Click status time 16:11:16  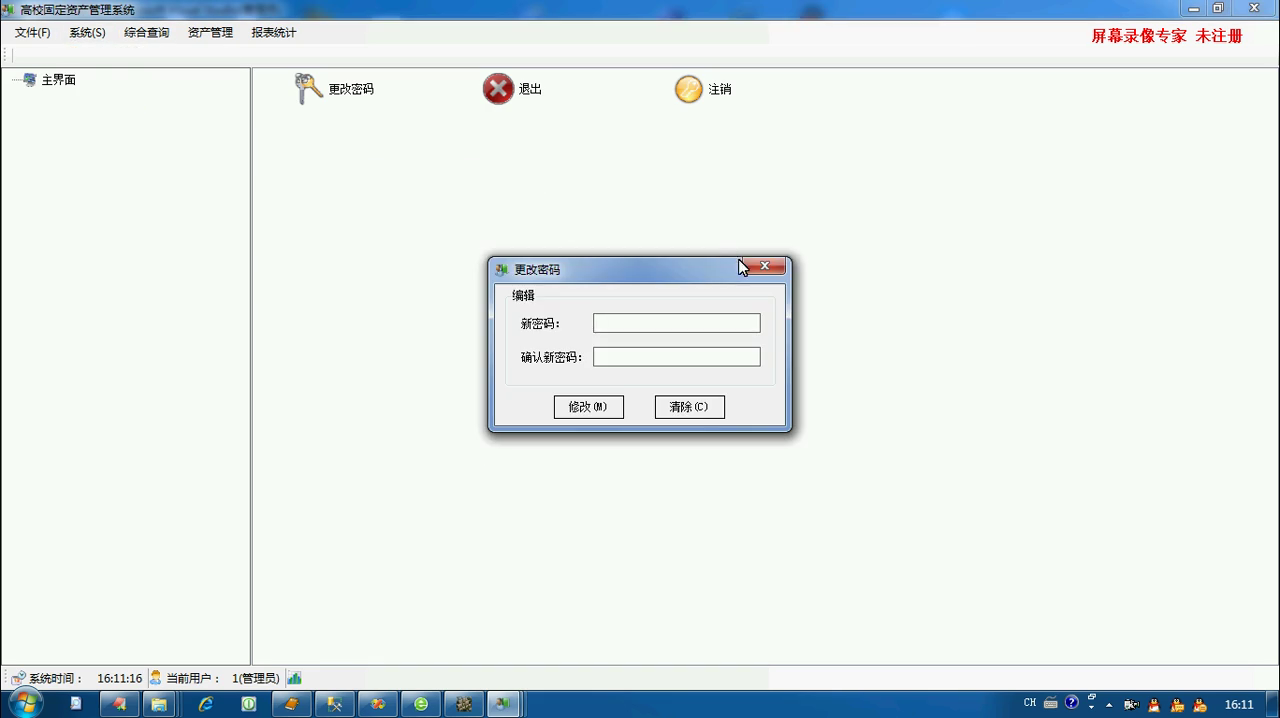pyautogui.click(x=120, y=678)
